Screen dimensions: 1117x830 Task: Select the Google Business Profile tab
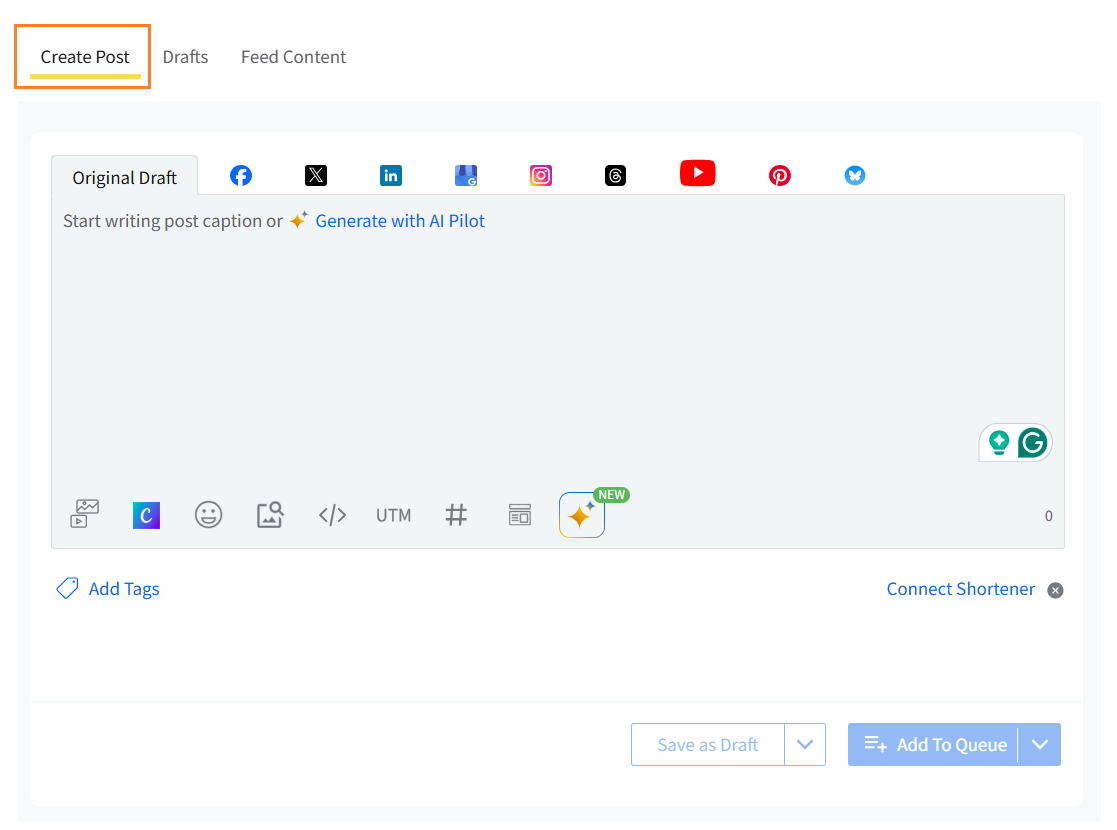point(466,175)
